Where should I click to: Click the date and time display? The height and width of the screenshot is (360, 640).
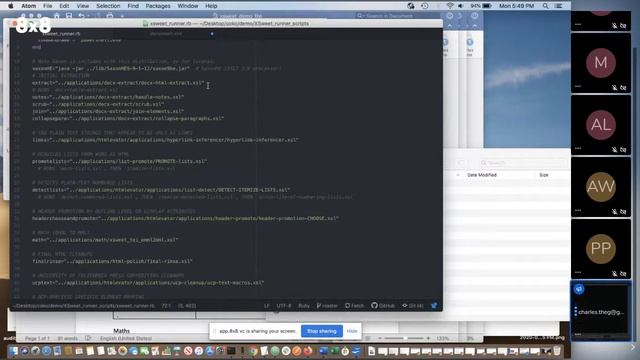coord(516,6)
